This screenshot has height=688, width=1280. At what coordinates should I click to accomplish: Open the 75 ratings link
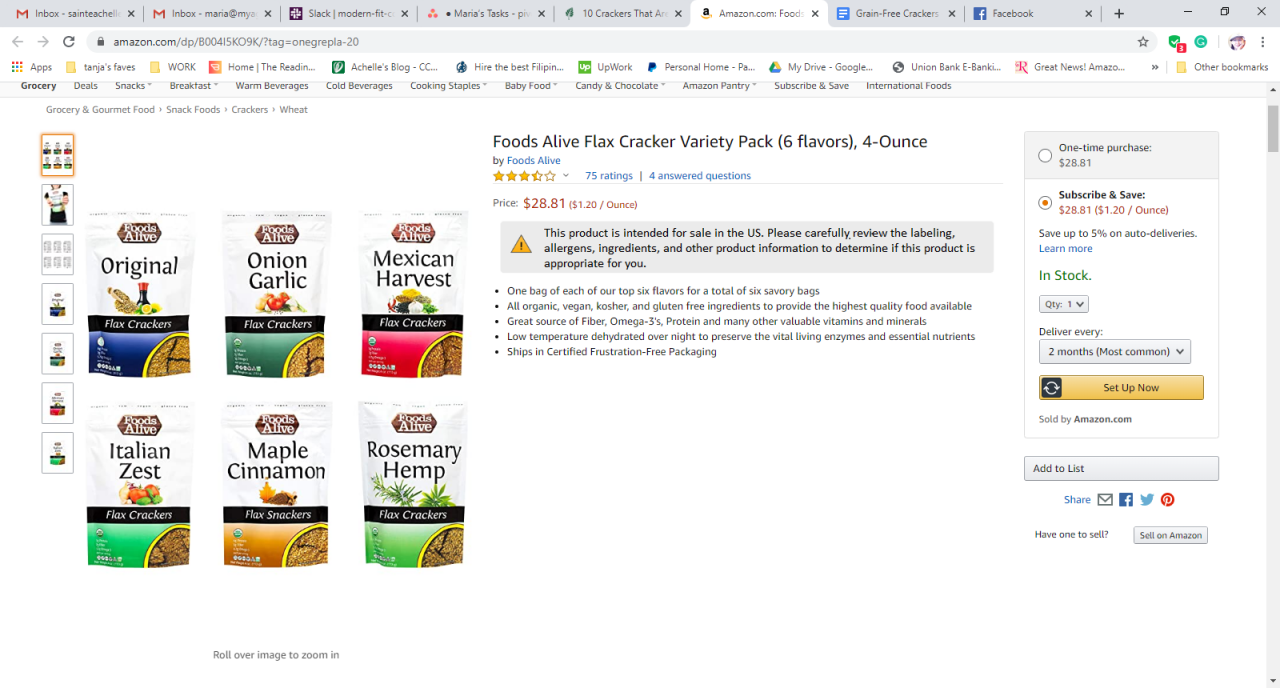(x=609, y=176)
